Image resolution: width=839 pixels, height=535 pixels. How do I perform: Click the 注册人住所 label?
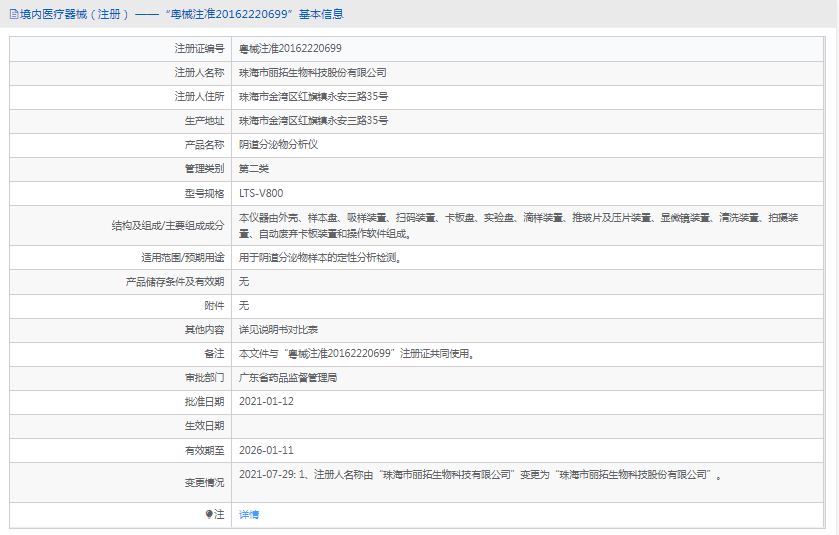(199, 97)
